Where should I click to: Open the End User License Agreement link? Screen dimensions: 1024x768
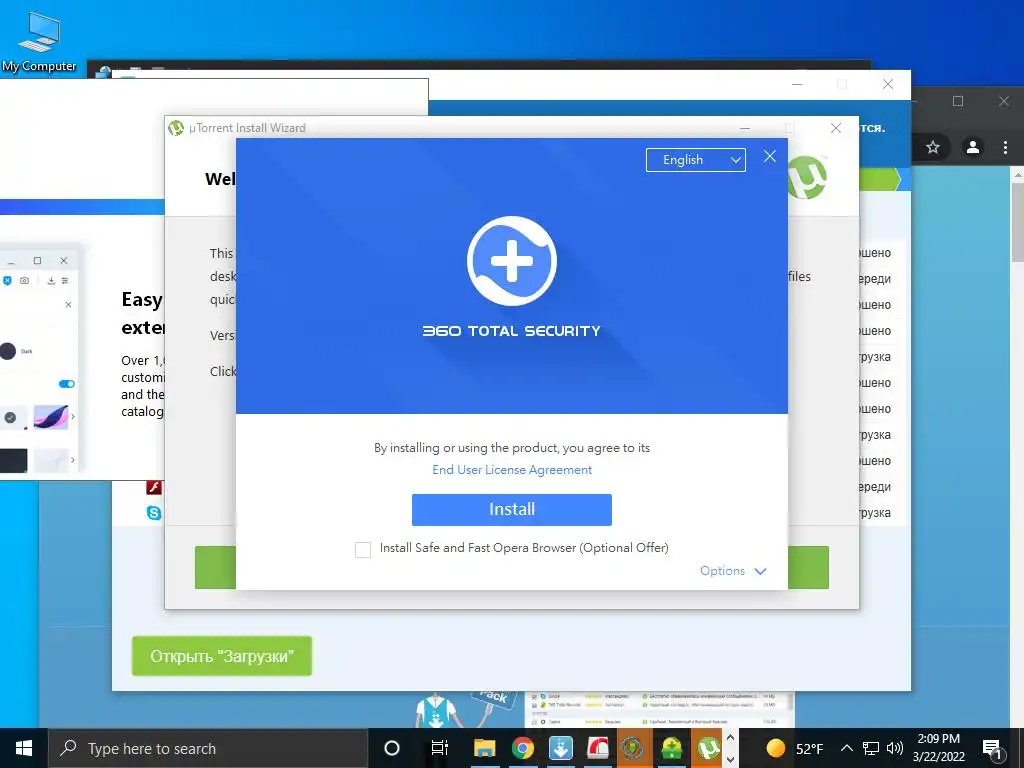click(x=512, y=470)
